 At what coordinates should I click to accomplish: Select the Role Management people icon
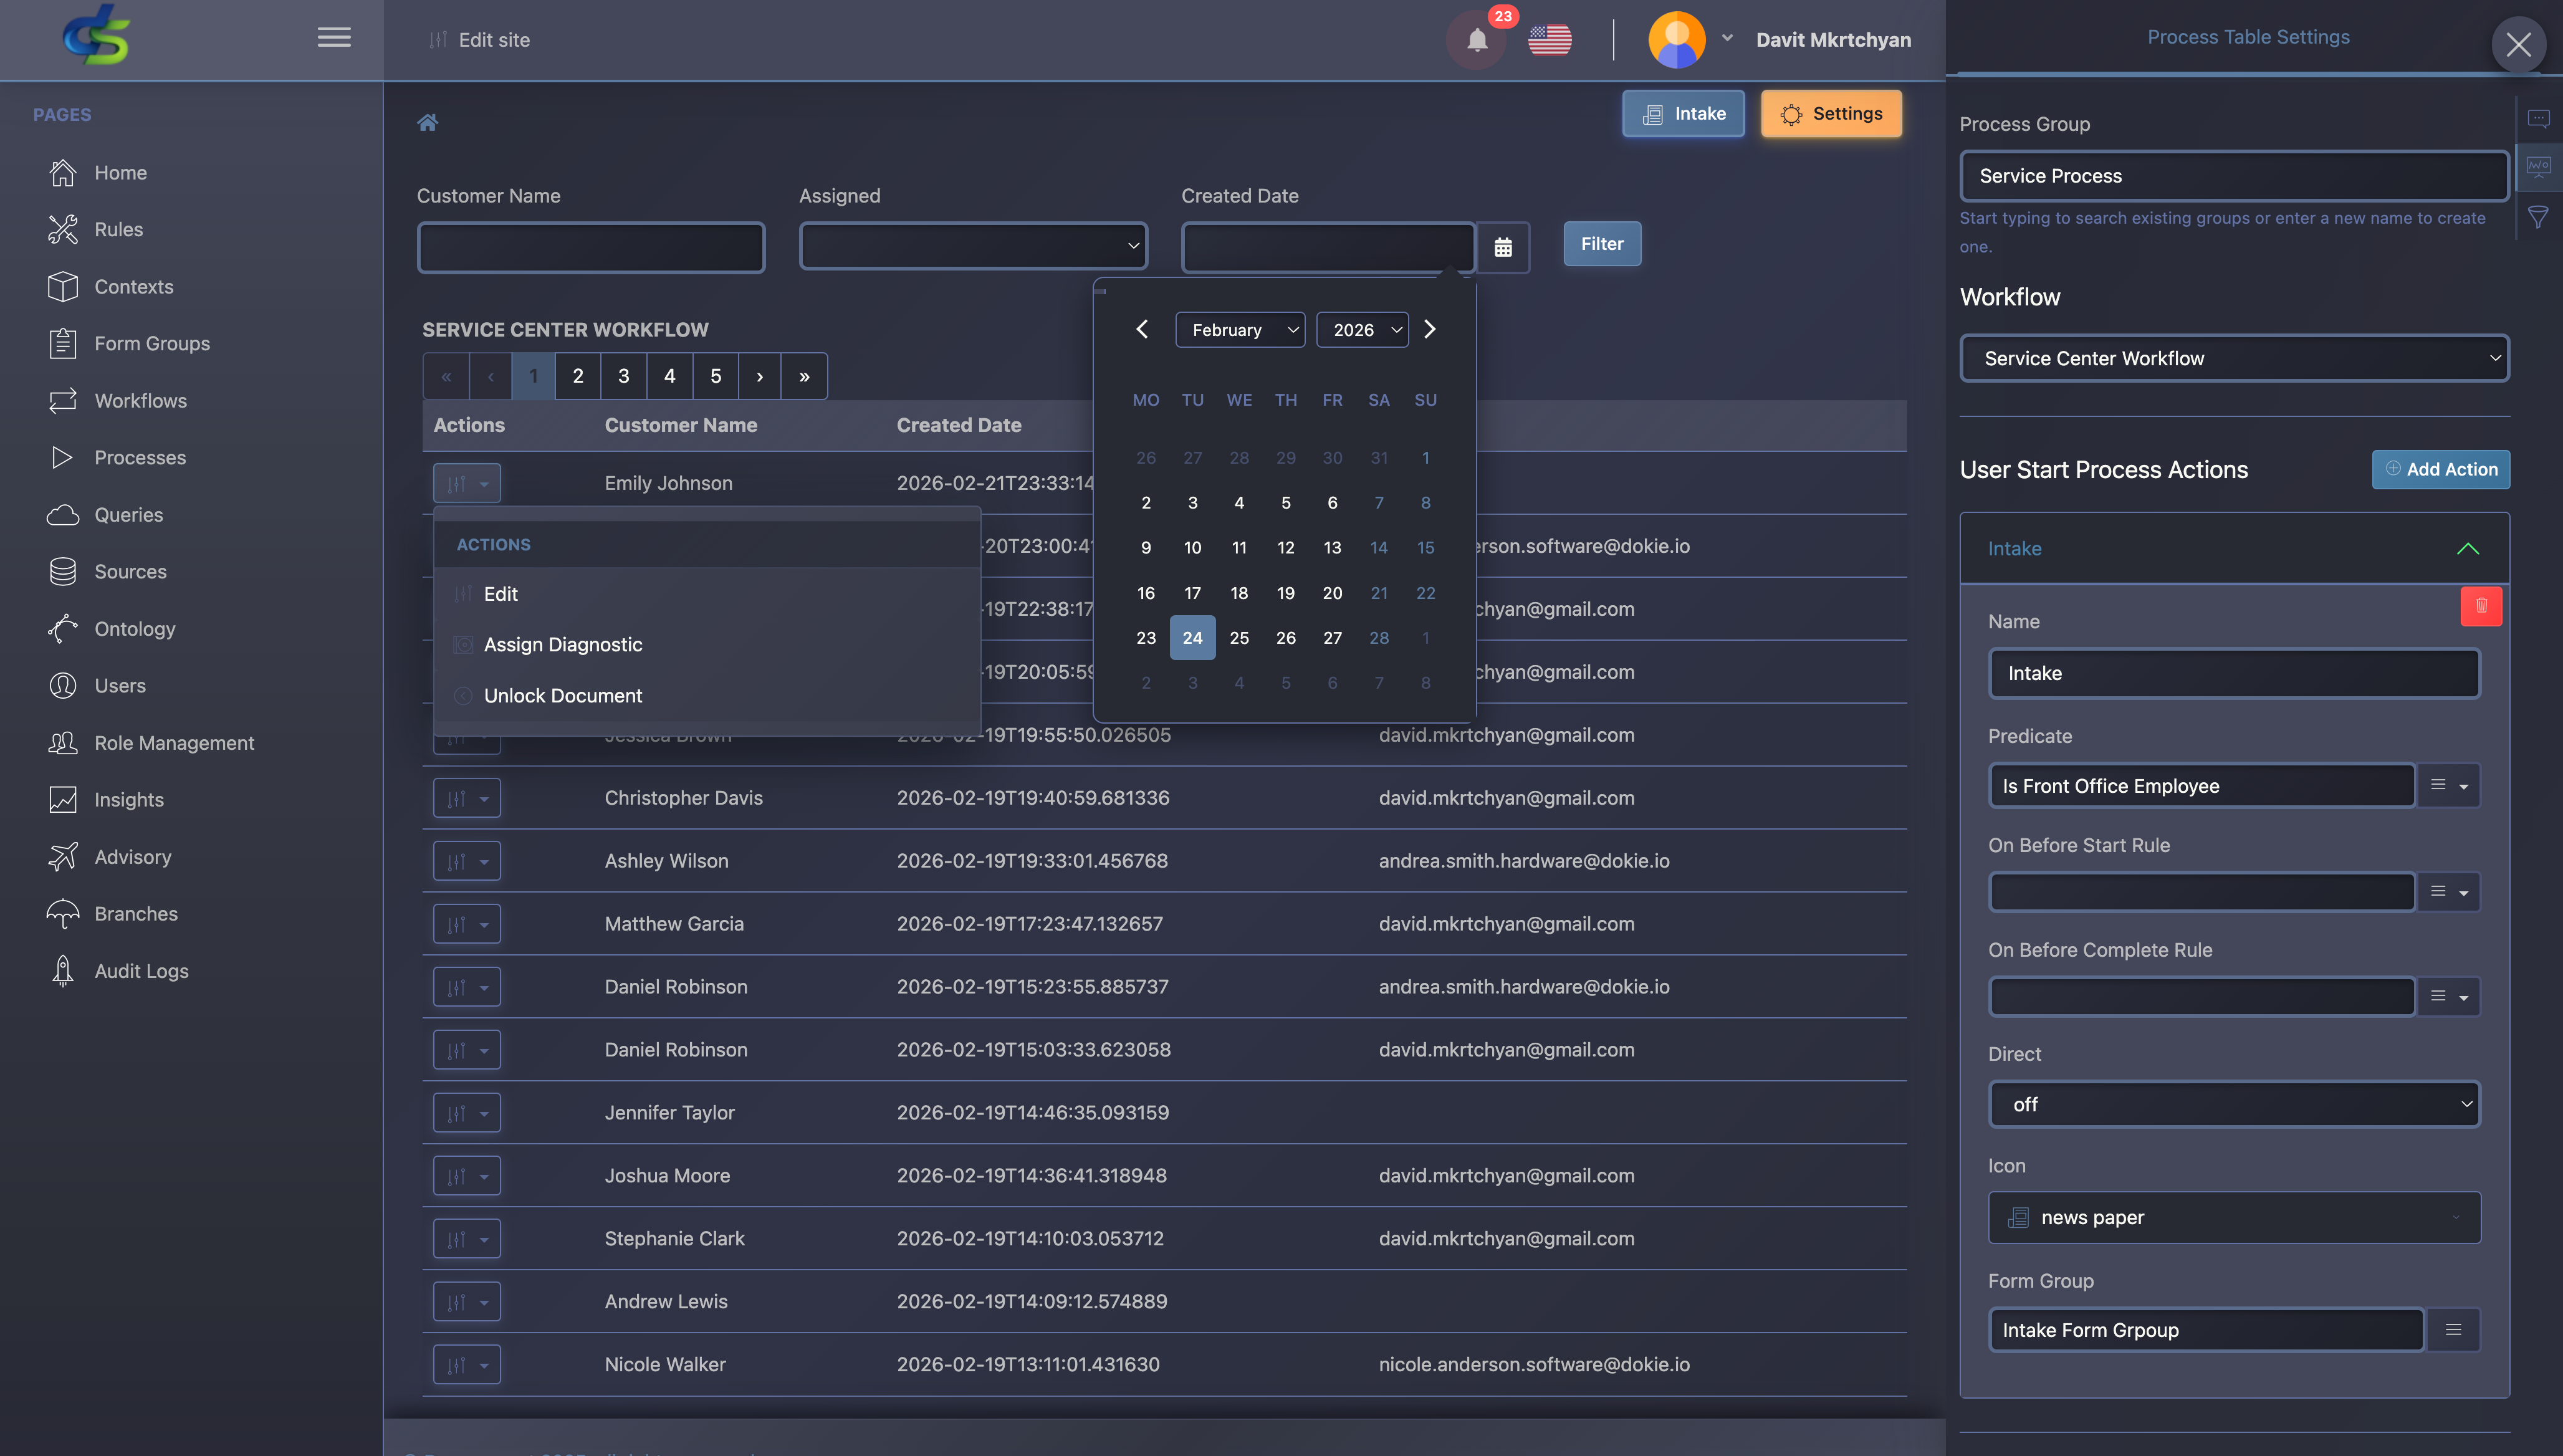[x=62, y=742]
